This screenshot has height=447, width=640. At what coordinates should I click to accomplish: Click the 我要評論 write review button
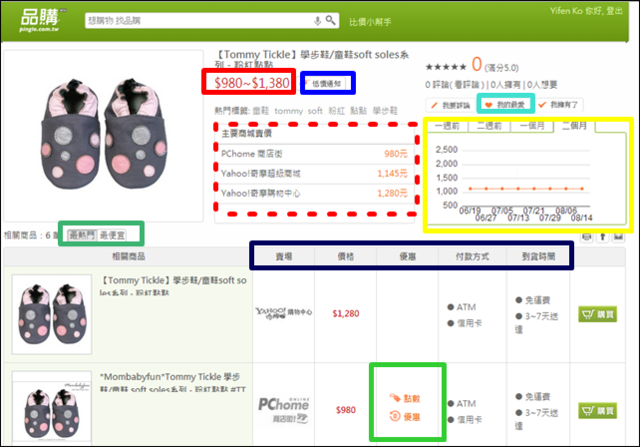[x=451, y=105]
